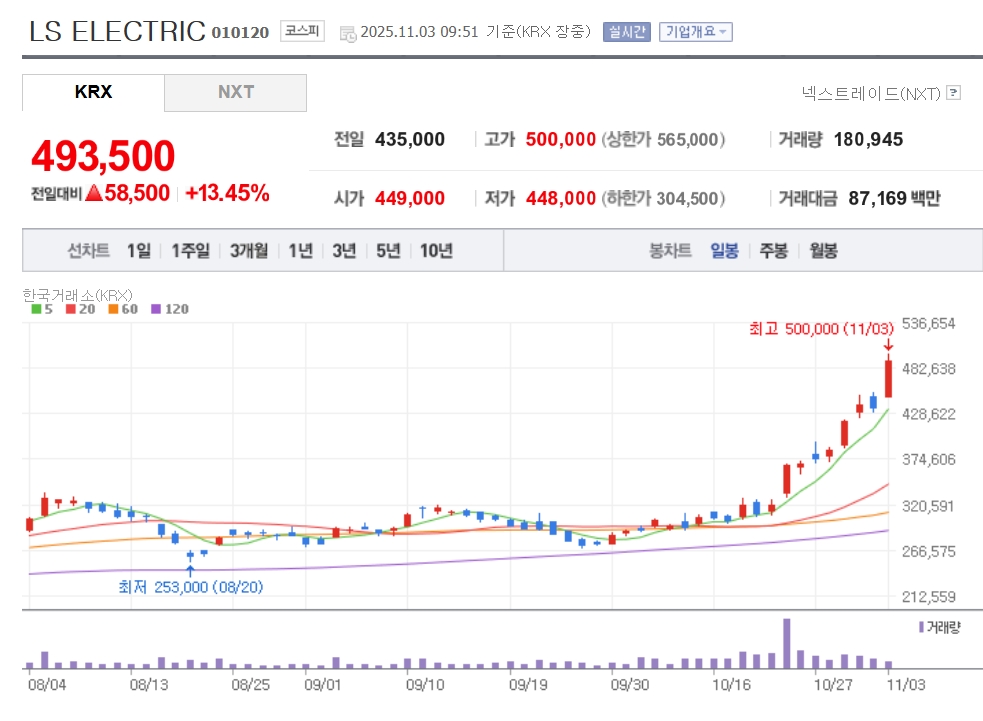
Task: Choose the 월봉 monthly candle chart
Action: (x=823, y=251)
